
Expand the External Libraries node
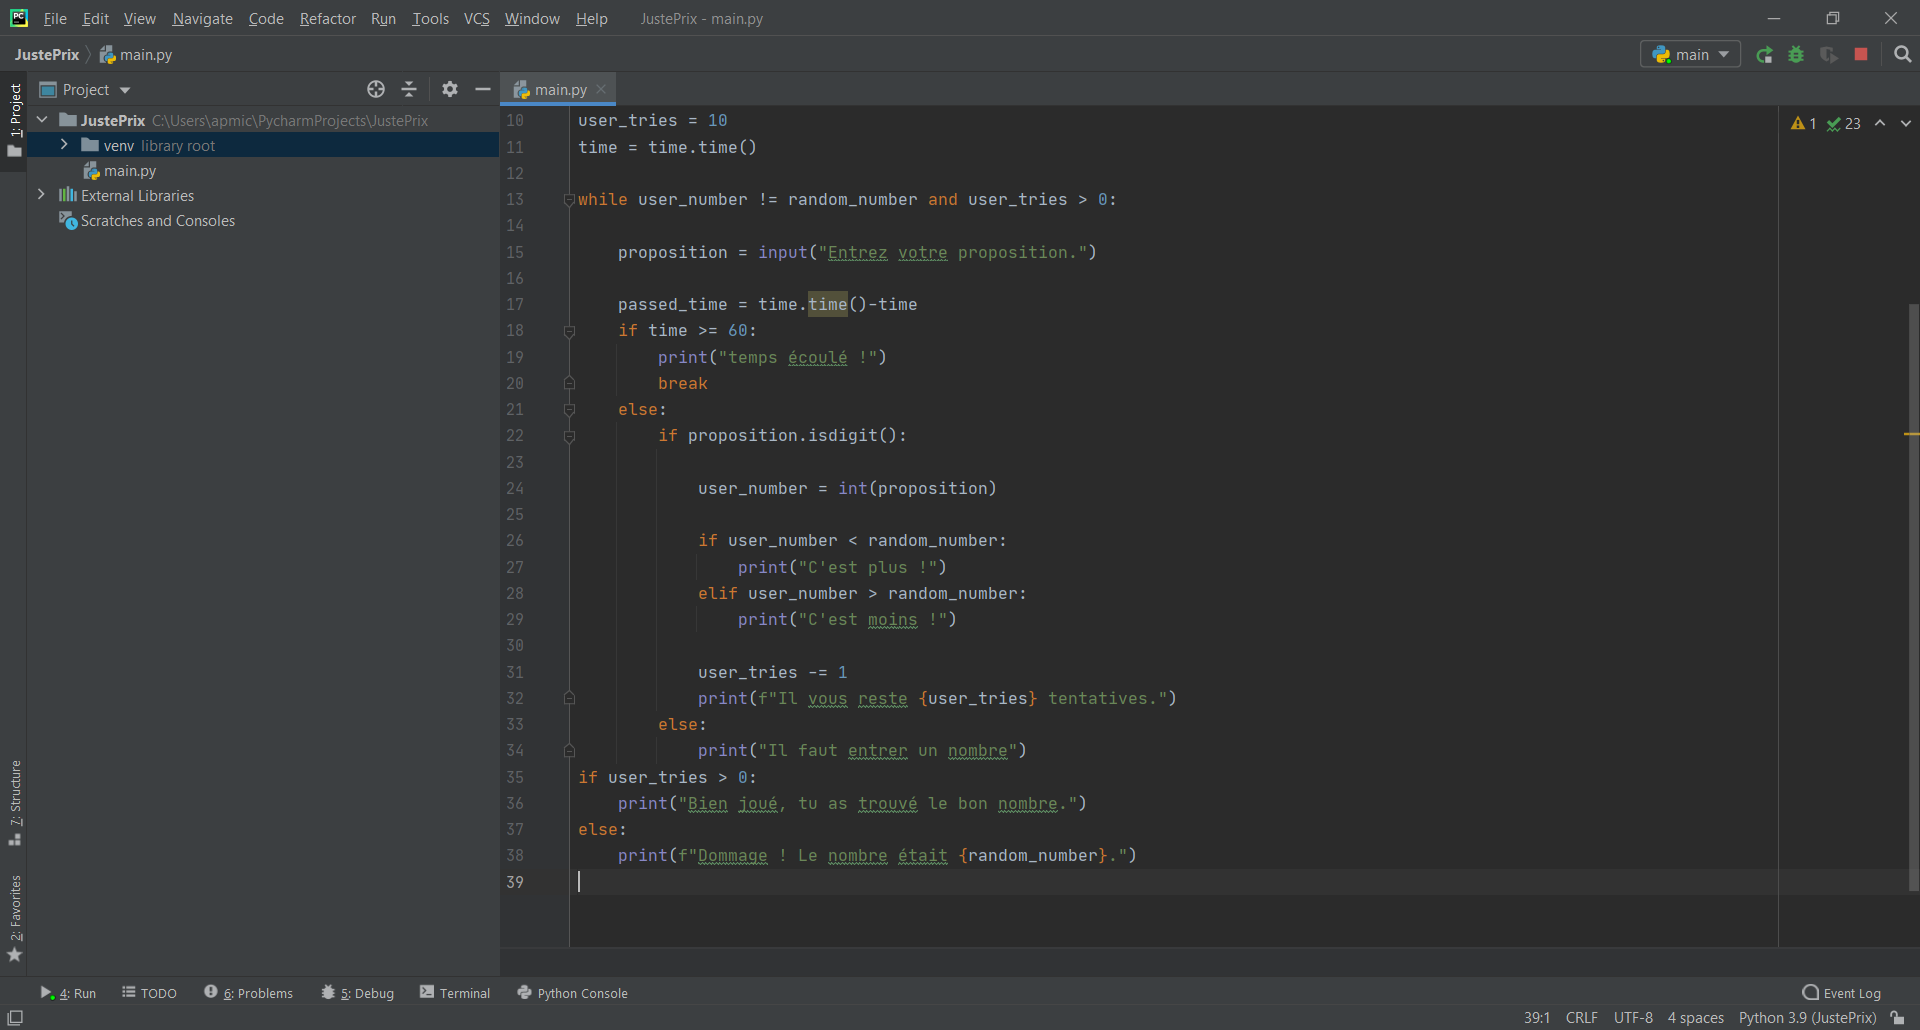pyautogui.click(x=41, y=195)
